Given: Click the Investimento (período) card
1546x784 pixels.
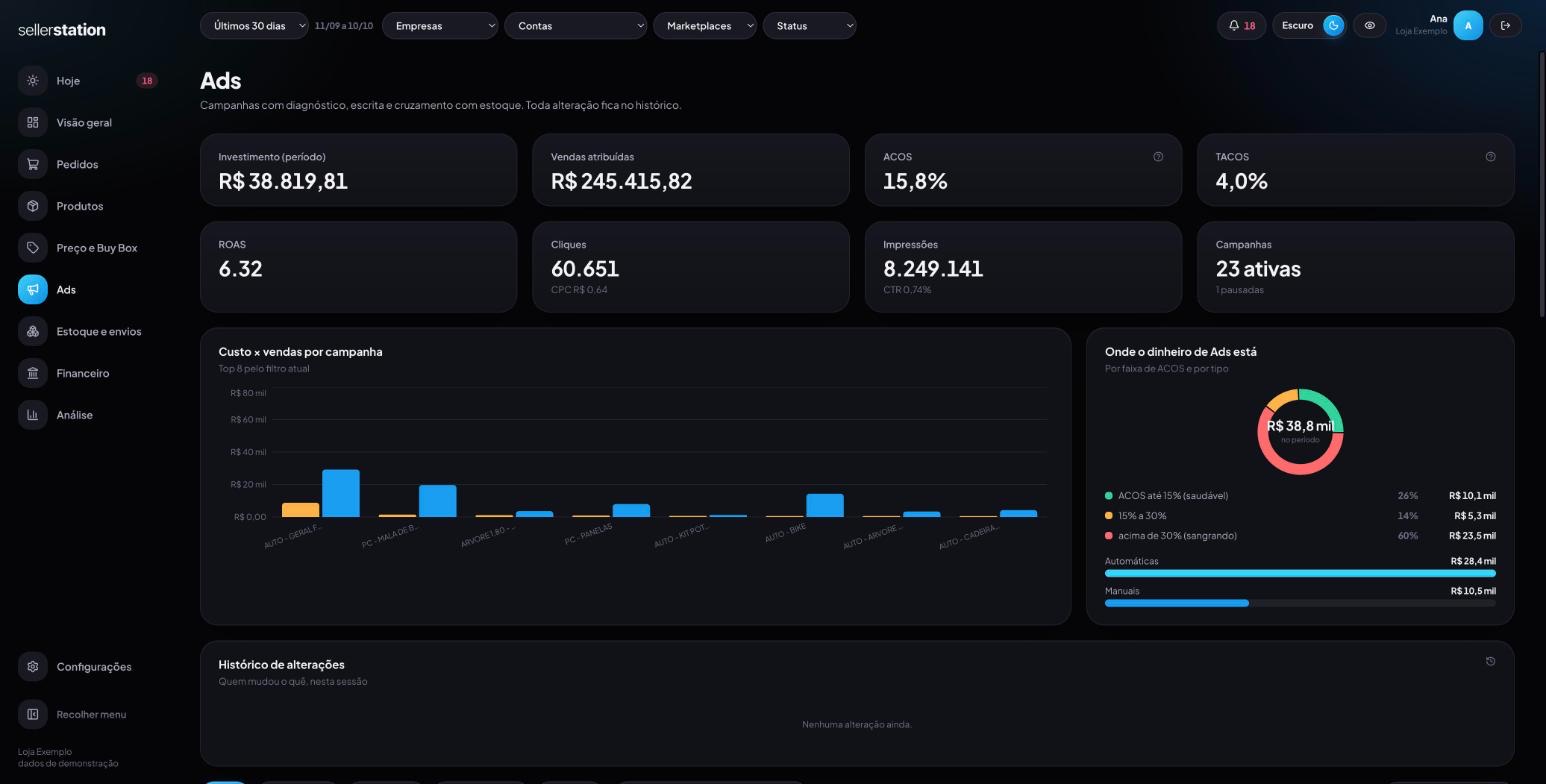Looking at the screenshot, I should 359,170.
